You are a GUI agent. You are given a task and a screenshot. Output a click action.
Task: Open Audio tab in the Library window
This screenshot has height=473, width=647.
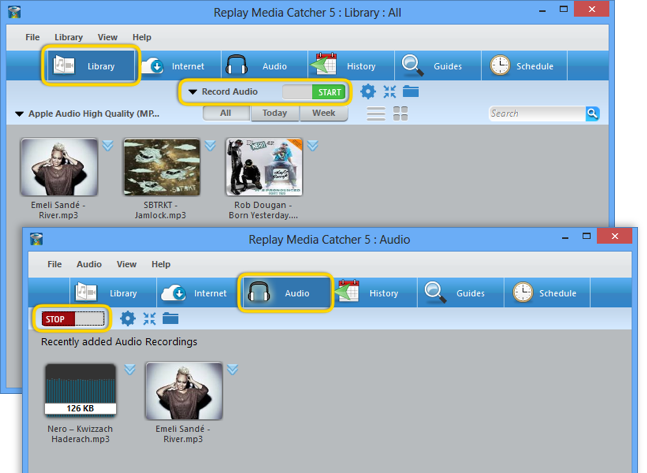point(264,66)
